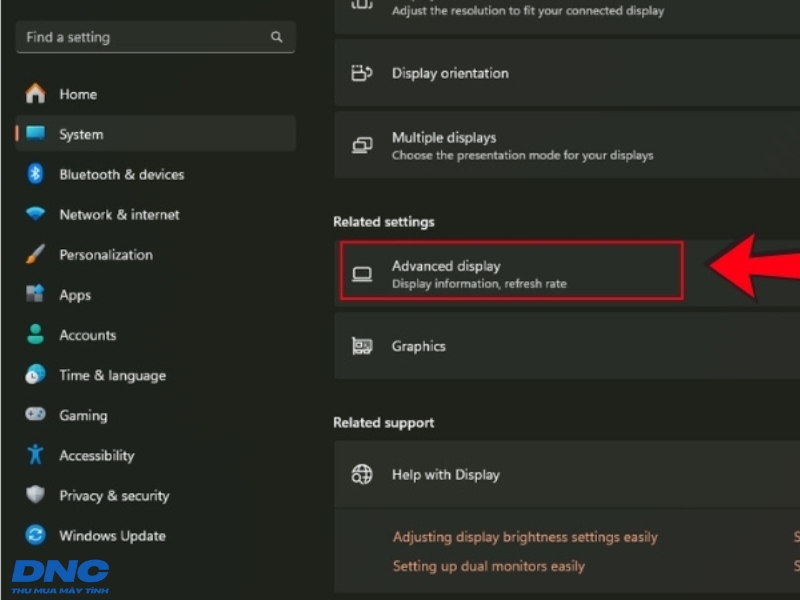This screenshot has height=600, width=800.
Task: Click 'Choose the presentation mode for your displays' text
Action: click(x=522, y=155)
